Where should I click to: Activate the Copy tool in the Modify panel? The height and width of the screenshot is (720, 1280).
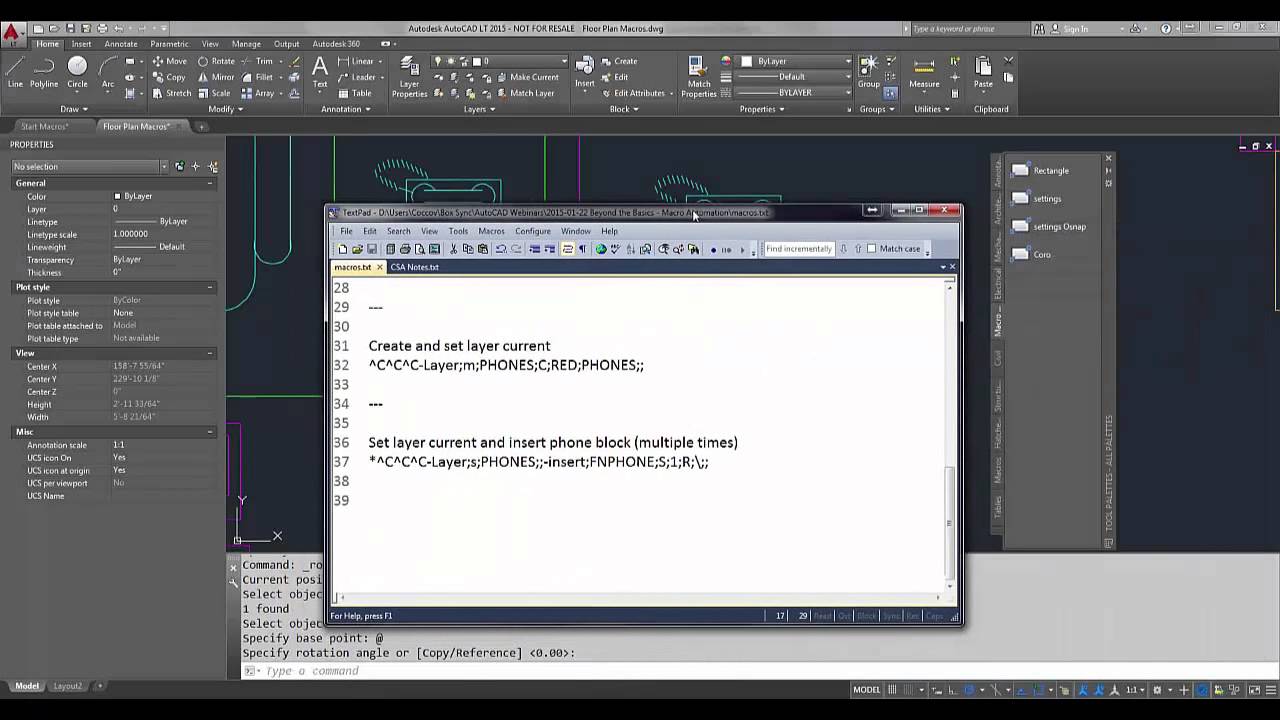[169, 77]
